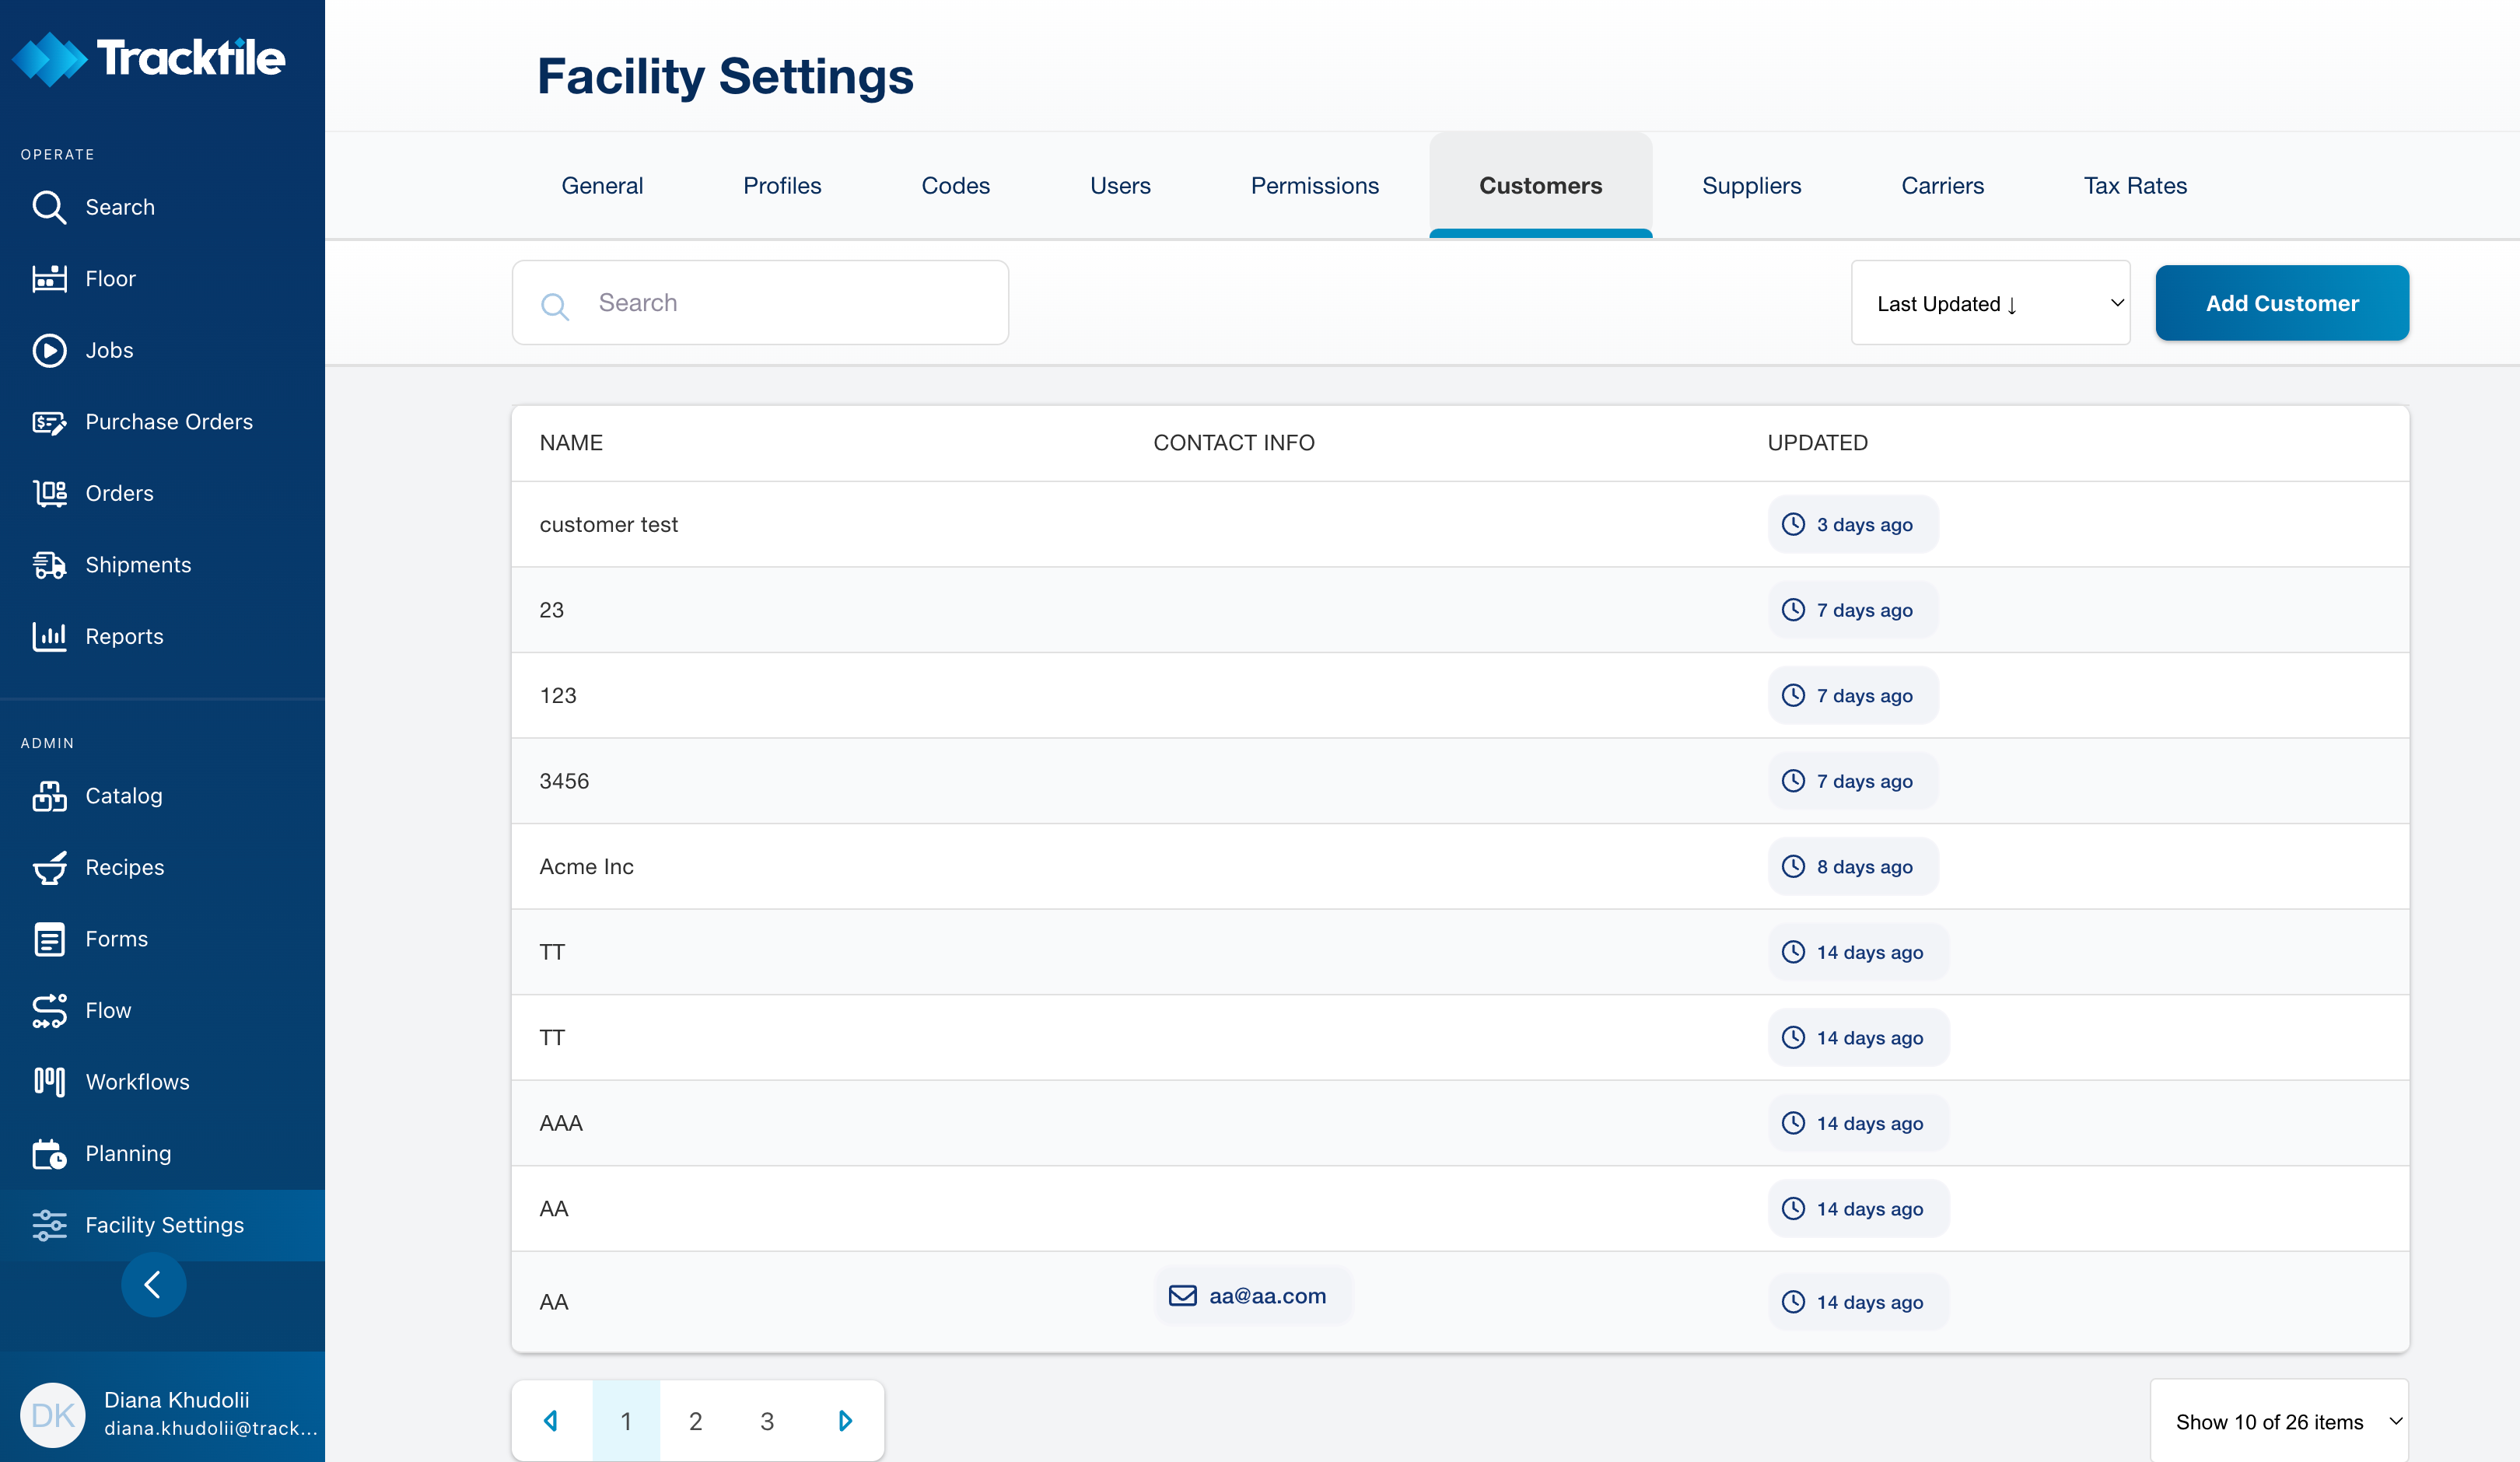Open the aa@aa.com email link
Viewport: 2520px width, 1462px height.
[x=1266, y=1296]
